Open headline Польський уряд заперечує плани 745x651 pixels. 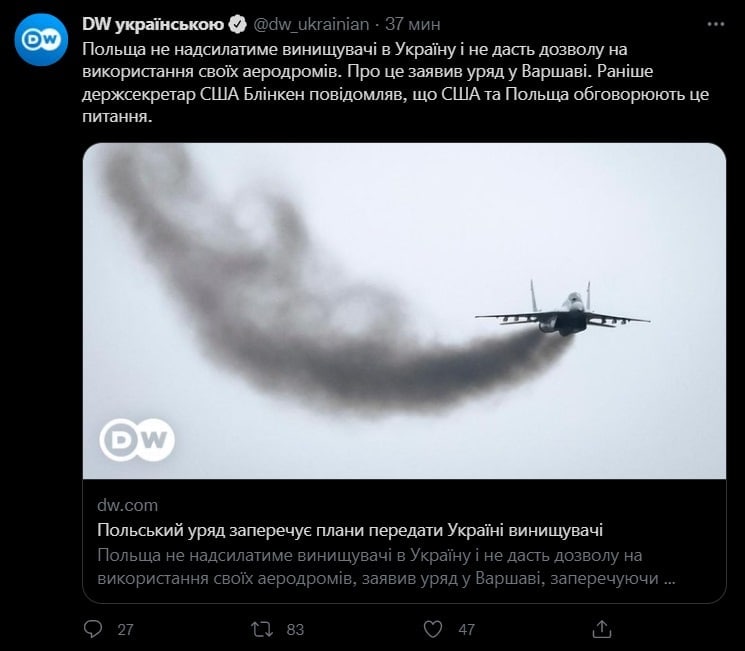[x=350, y=530]
